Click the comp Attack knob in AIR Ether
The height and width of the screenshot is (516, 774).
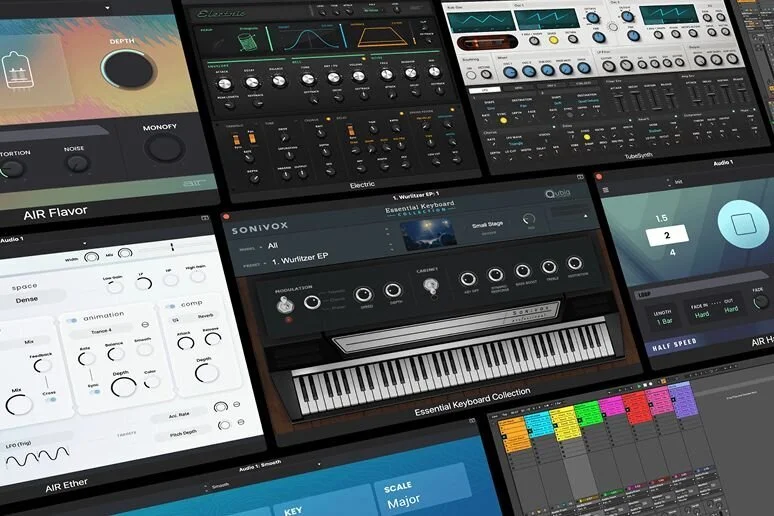coord(186,343)
